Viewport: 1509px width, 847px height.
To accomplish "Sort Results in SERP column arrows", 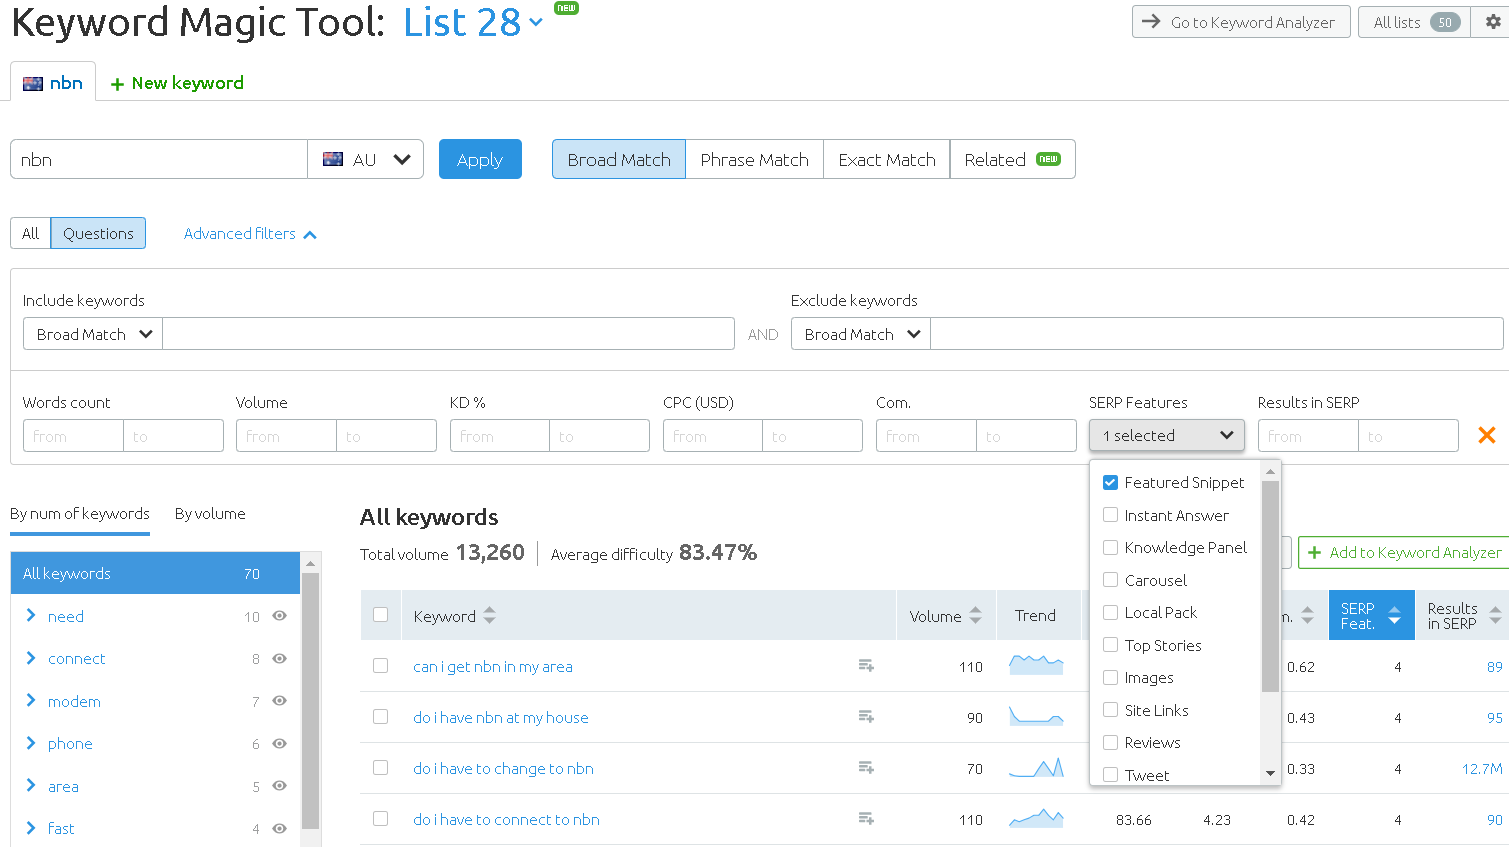I will click(x=1495, y=616).
